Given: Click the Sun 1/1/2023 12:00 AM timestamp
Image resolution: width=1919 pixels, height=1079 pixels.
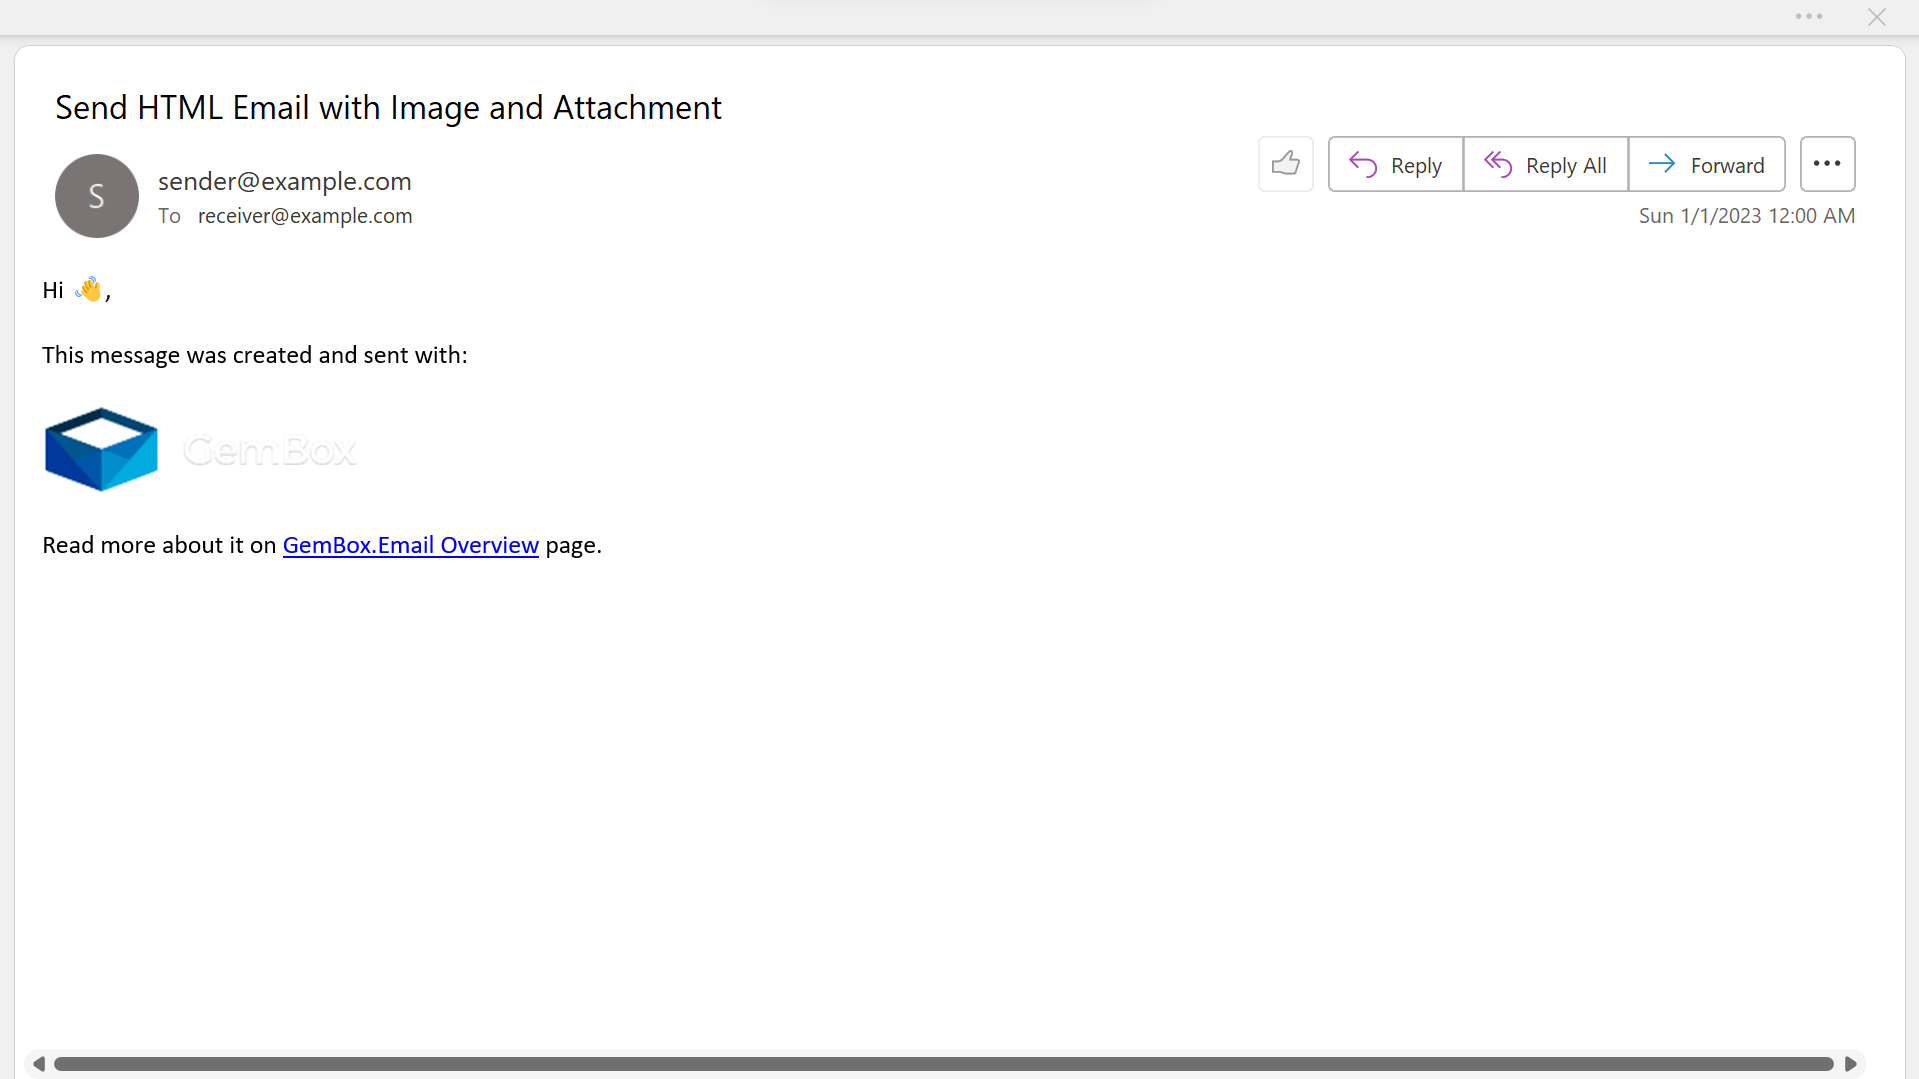Looking at the screenshot, I should click(1746, 216).
